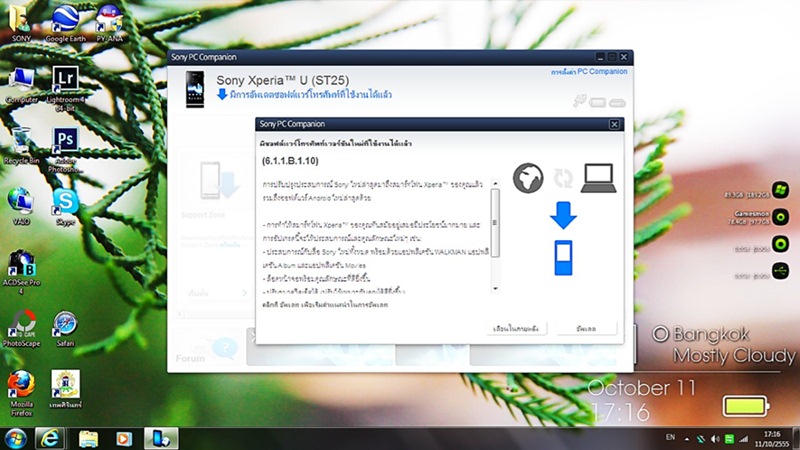Click the Windows logo drive gadget icon
The height and width of the screenshot is (450, 800).
(x=780, y=190)
